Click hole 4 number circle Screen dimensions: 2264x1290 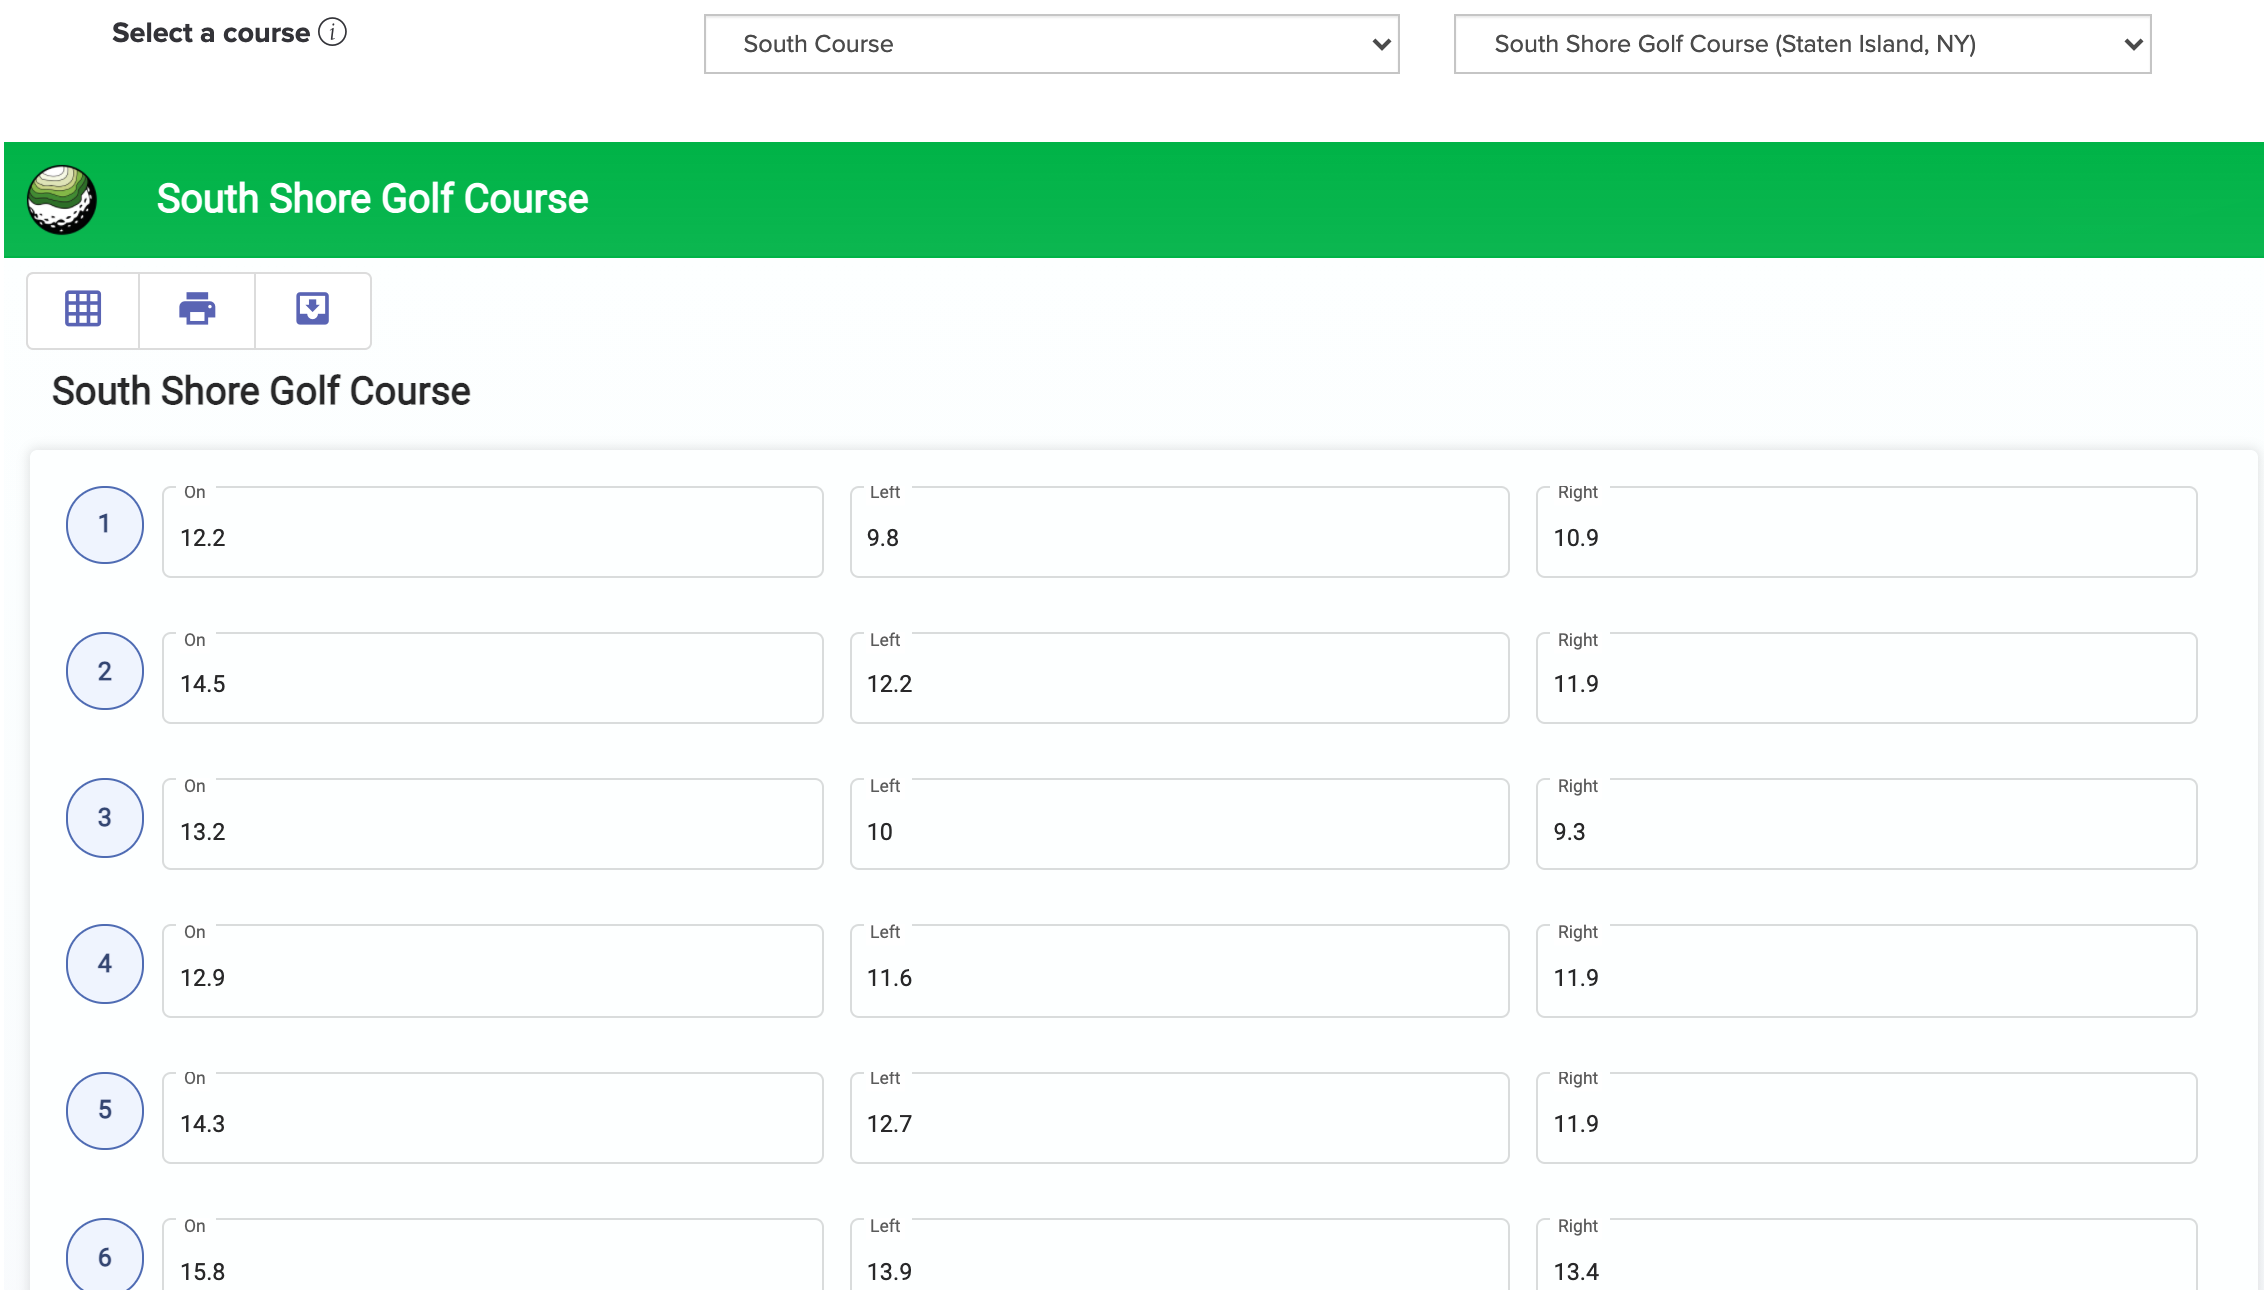(105, 964)
